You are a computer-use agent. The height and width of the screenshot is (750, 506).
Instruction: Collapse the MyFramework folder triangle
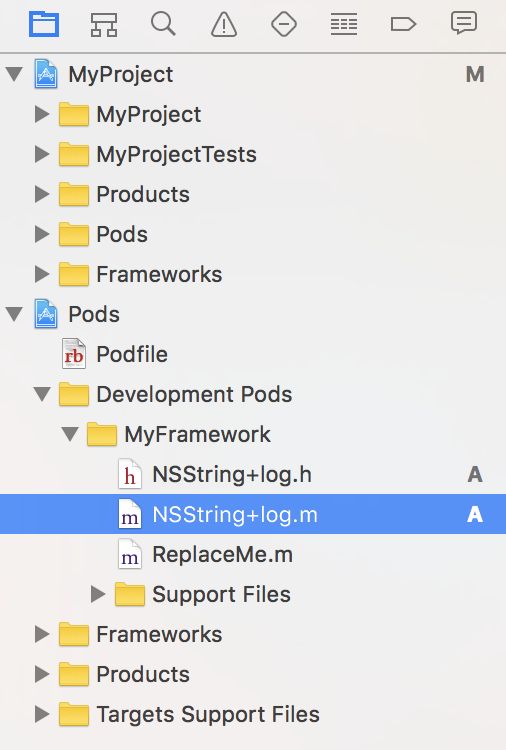[x=70, y=434]
